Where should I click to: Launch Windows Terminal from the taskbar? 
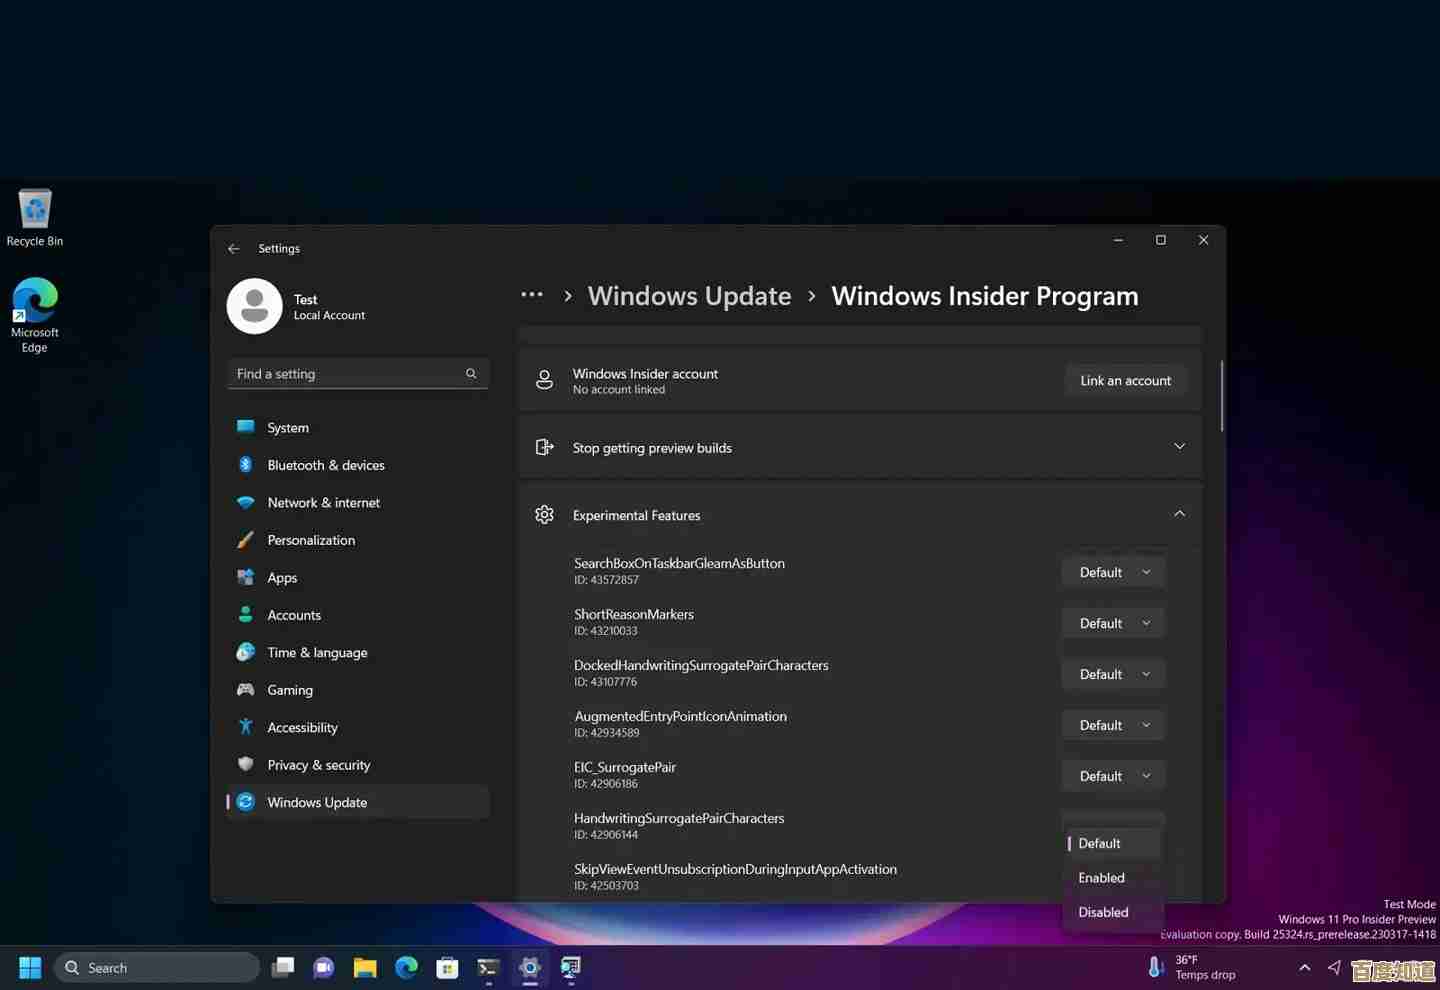coord(488,967)
